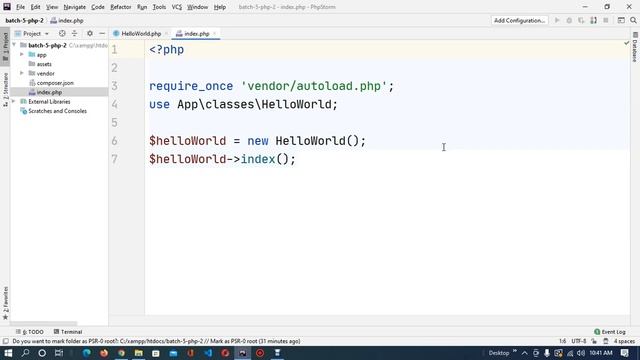This screenshot has height=360, width=640.
Task: Close the index.php editor tab
Action: [x=214, y=33]
